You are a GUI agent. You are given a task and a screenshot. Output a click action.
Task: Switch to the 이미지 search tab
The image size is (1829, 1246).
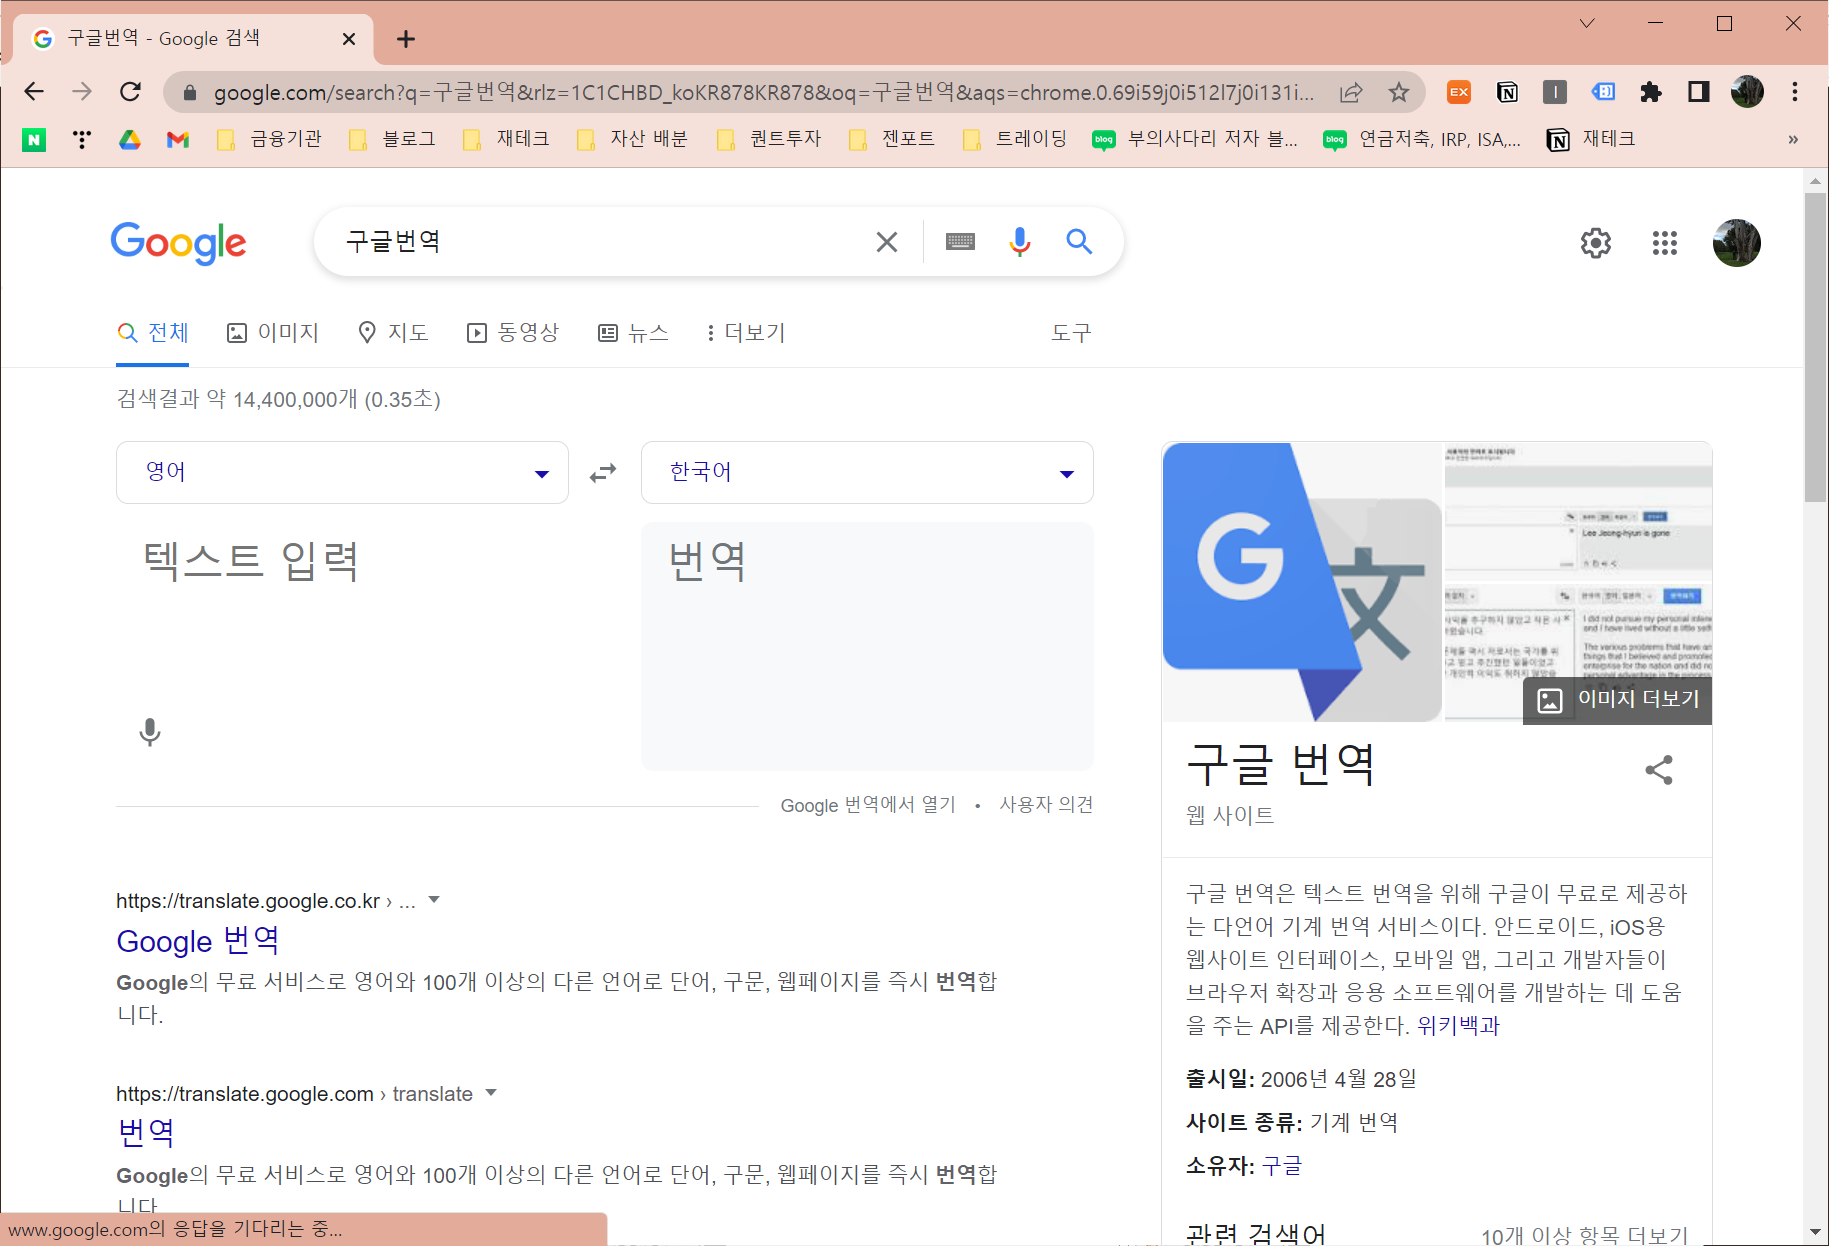[273, 333]
